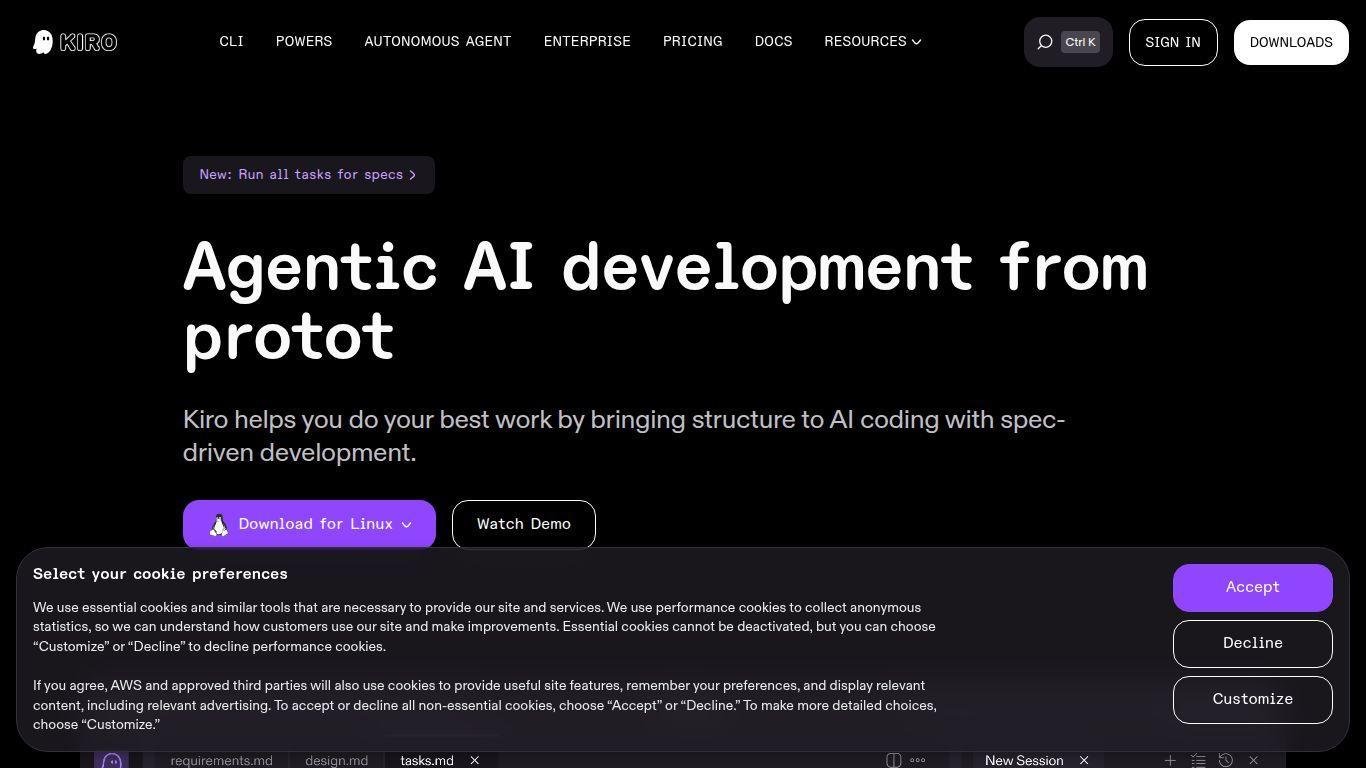The image size is (1366, 768).
Task: Click the Linux penguin icon on download button
Action: click(219, 525)
